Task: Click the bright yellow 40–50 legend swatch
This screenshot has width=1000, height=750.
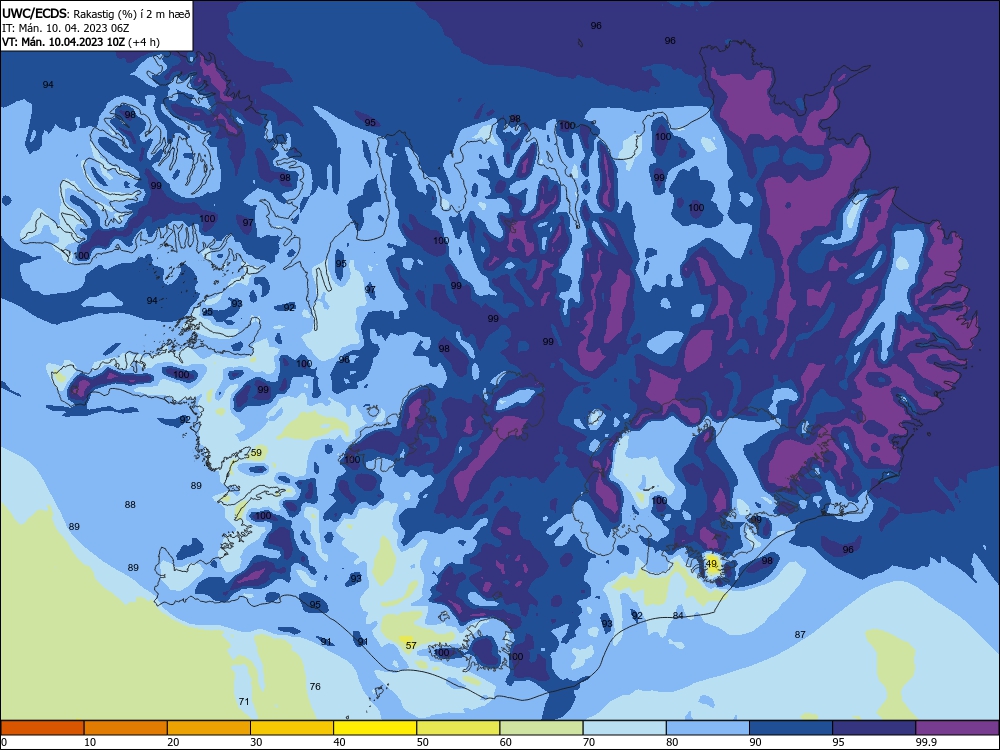Action: (x=375, y=728)
